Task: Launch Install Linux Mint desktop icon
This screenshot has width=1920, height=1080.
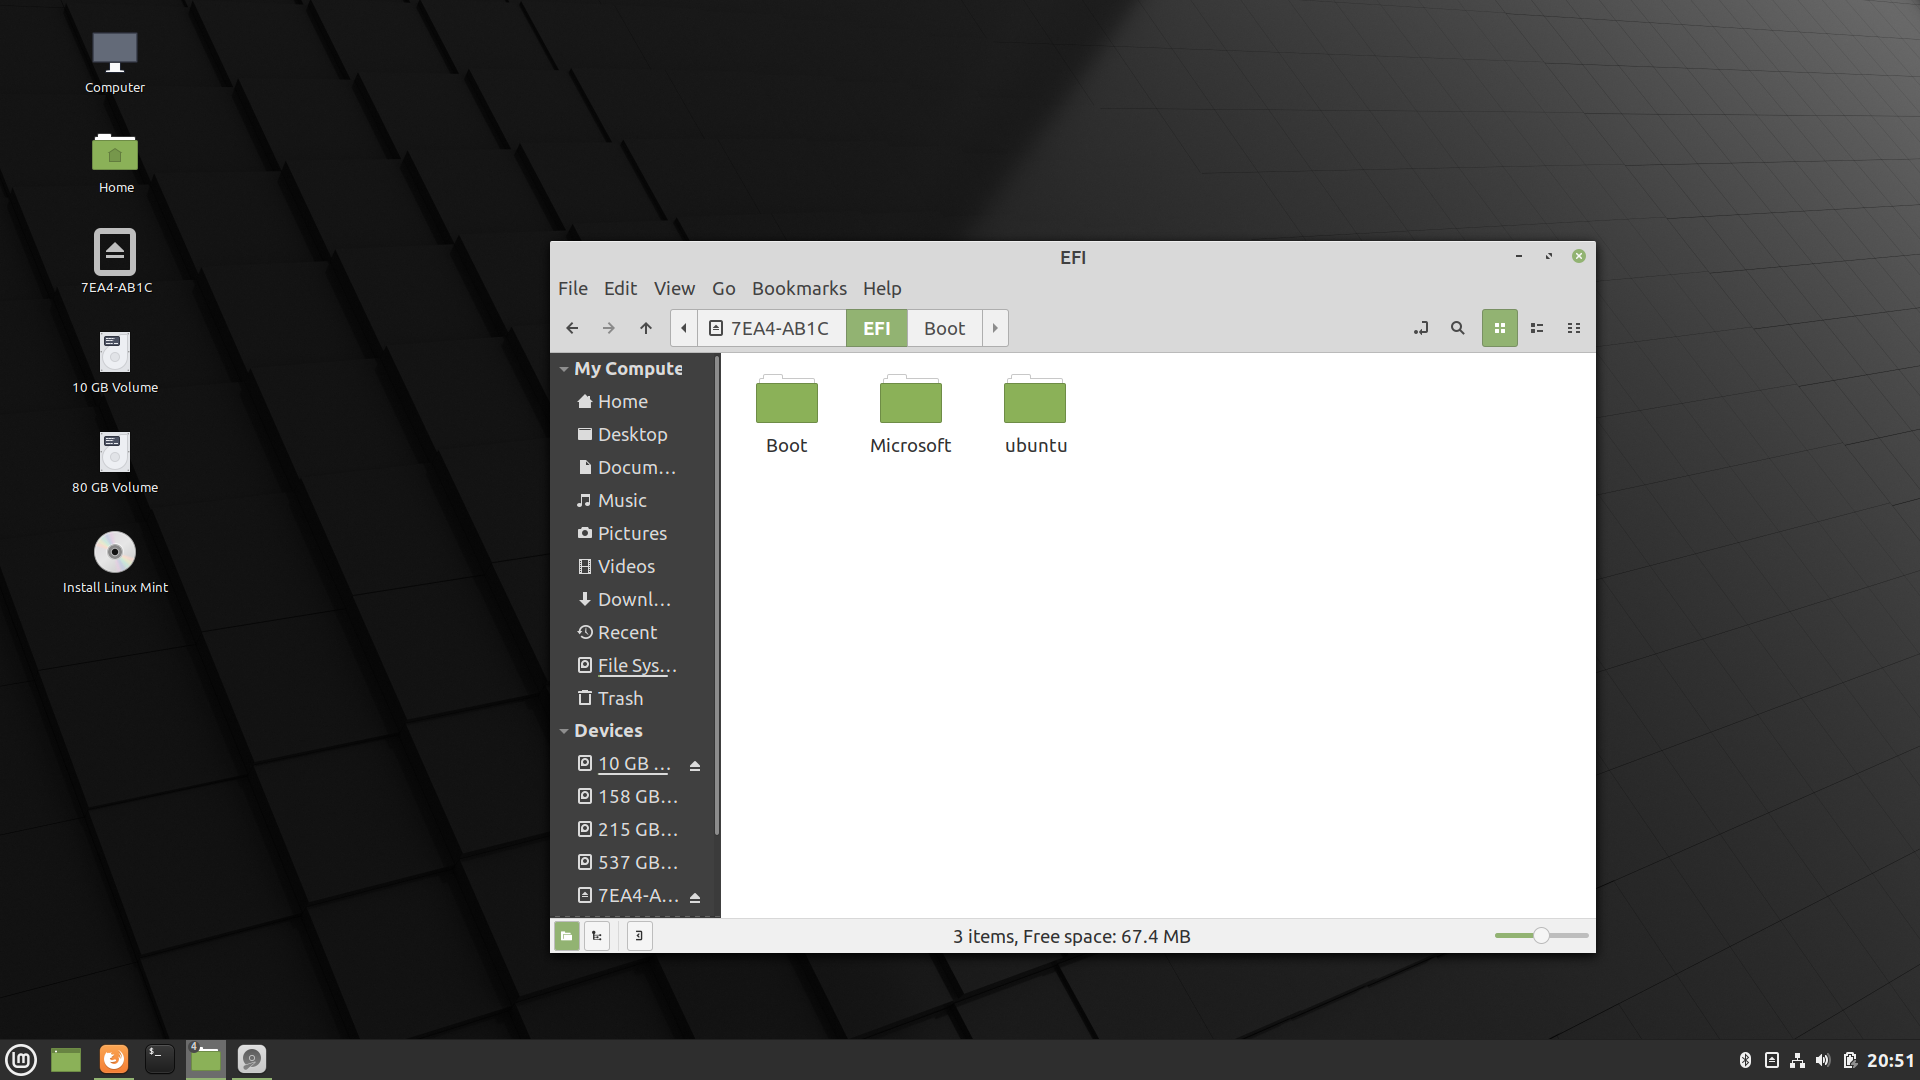Action: pyautogui.click(x=115, y=562)
